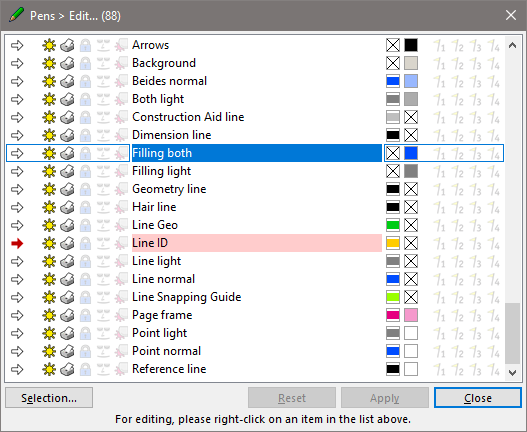527x432 pixels.
Task: Click the printer icon in Background row
Action: pos(67,63)
